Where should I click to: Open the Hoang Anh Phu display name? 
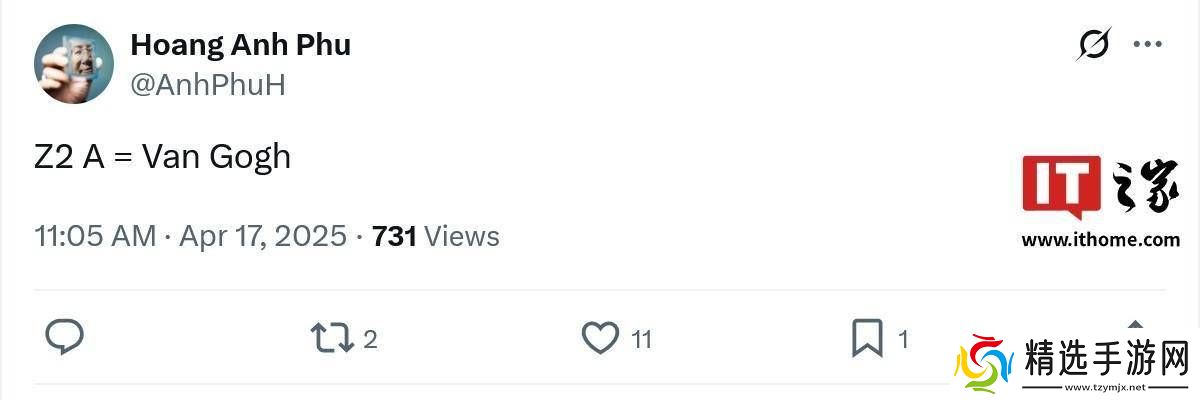point(240,45)
